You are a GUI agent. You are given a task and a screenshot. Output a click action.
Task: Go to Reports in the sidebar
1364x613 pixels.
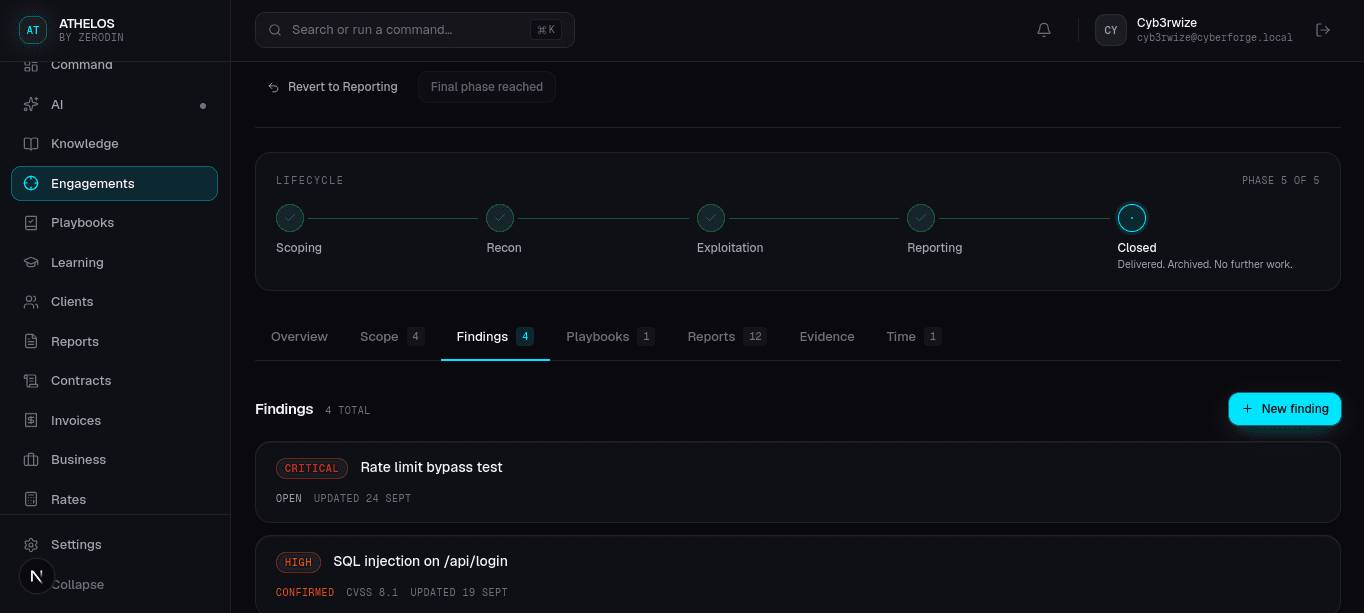(114, 341)
